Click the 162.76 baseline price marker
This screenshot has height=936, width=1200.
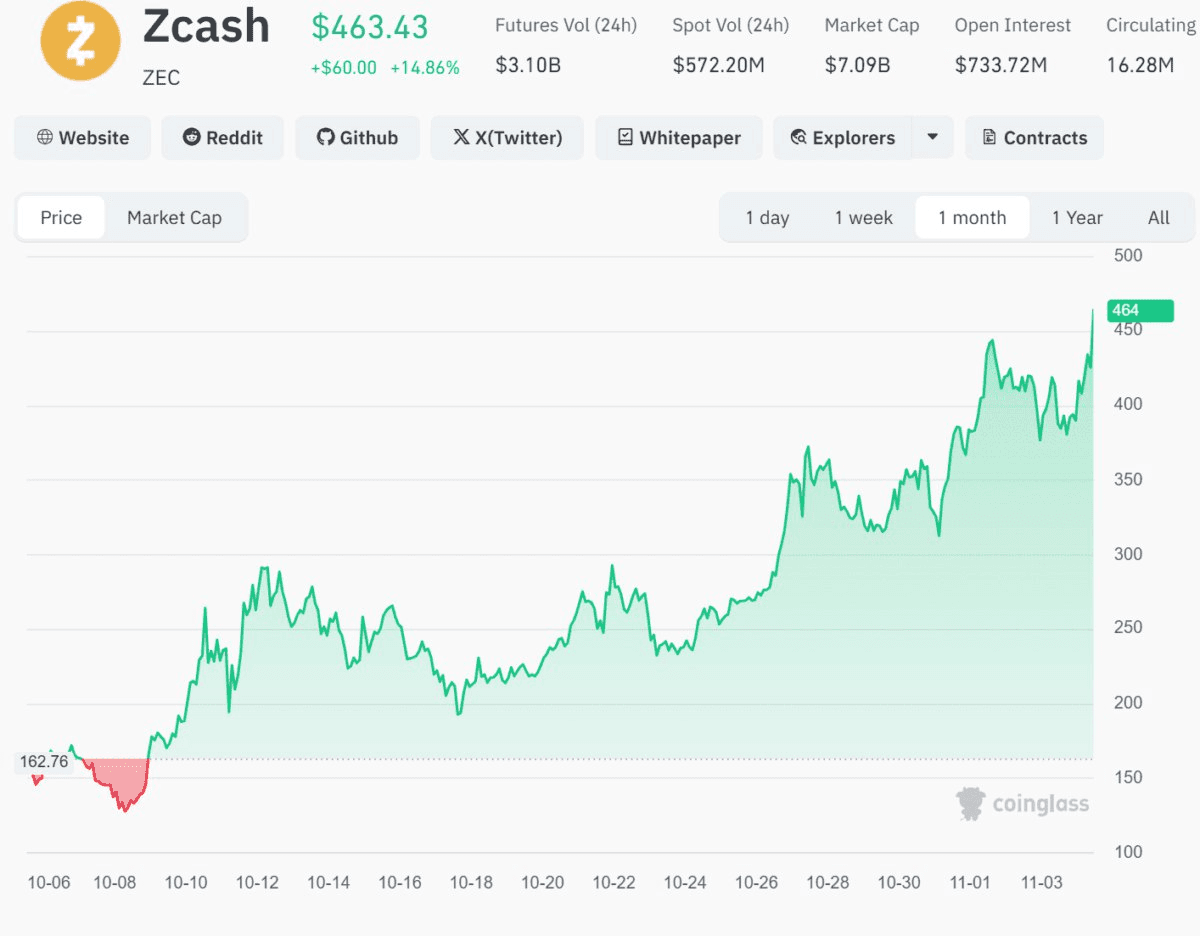44,762
